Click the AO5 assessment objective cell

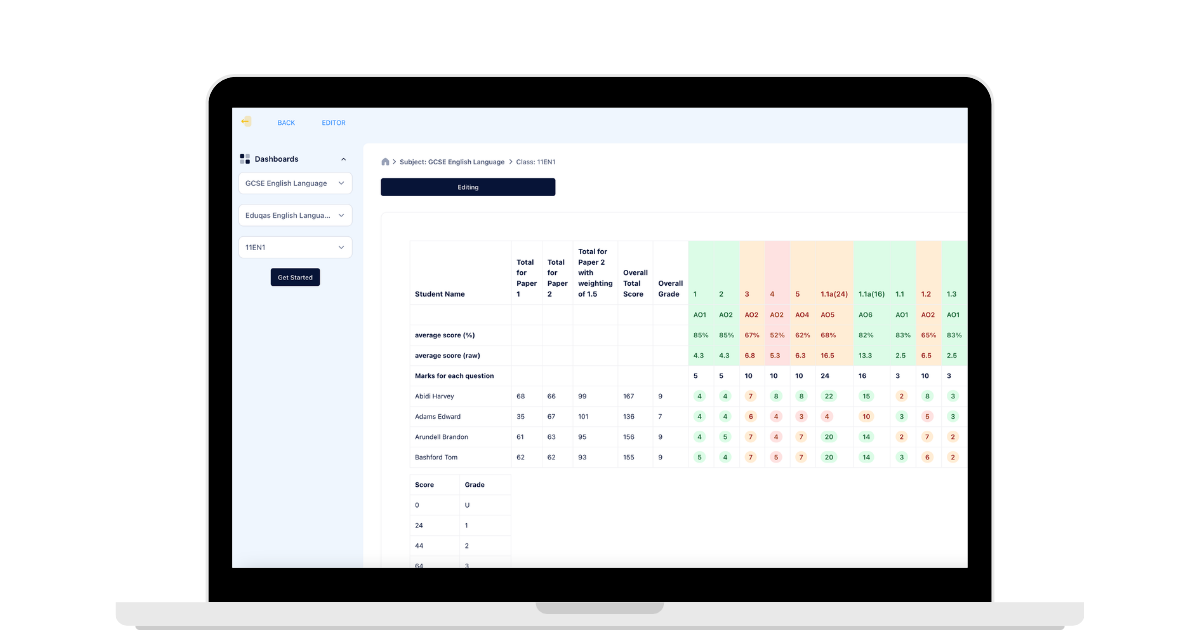827,315
